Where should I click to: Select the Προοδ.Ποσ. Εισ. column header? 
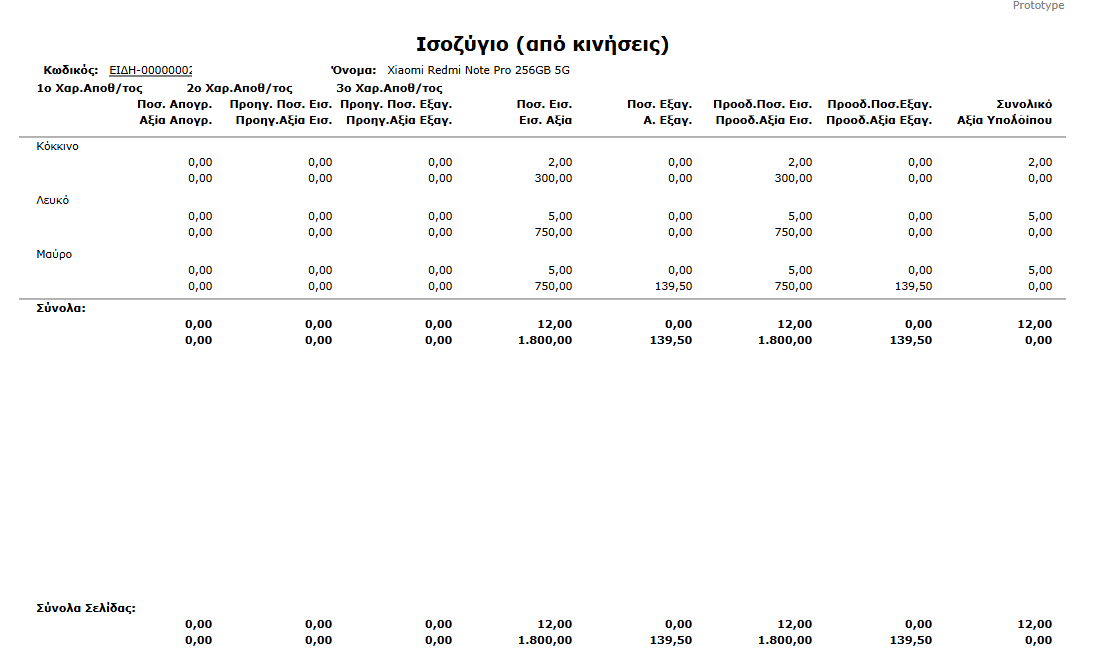tap(763, 104)
